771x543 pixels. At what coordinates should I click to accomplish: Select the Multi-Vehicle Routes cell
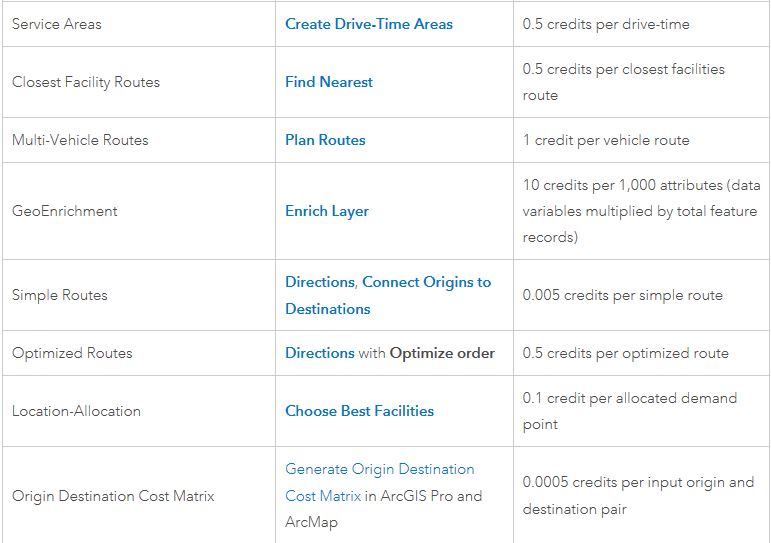[80, 140]
